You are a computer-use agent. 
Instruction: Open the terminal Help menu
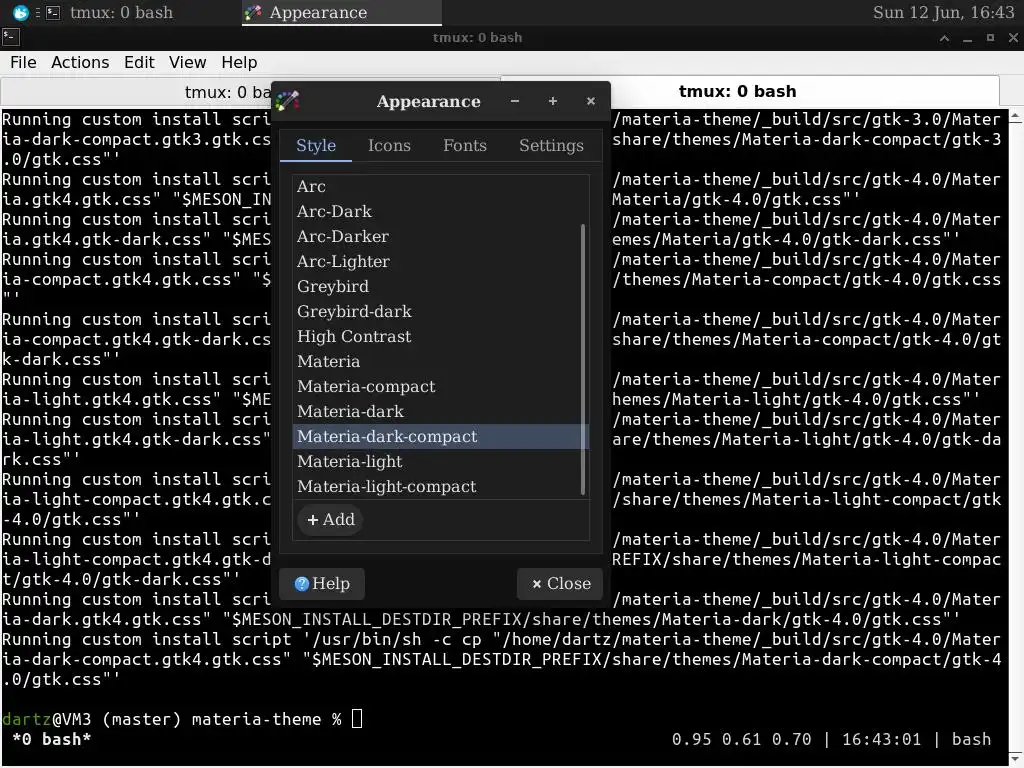[239, 63]
